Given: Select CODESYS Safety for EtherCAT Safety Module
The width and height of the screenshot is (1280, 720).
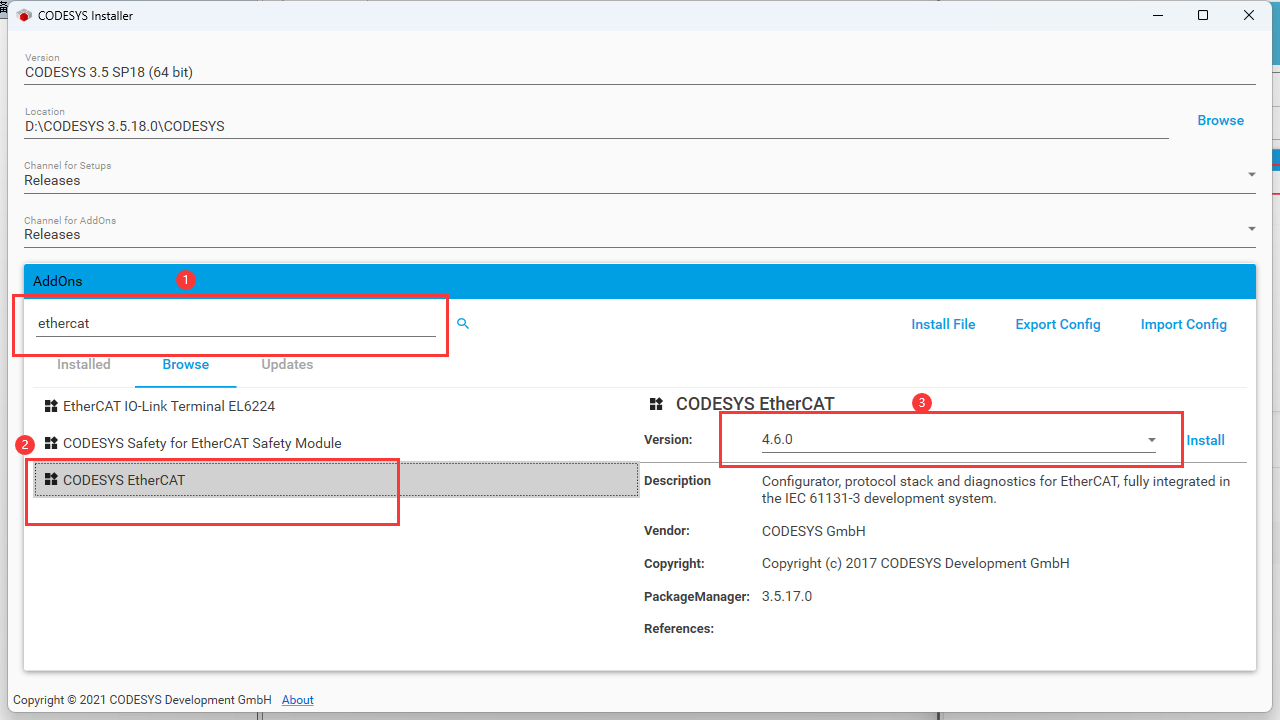Looking at the screenshot, I should tap(336, 443).
